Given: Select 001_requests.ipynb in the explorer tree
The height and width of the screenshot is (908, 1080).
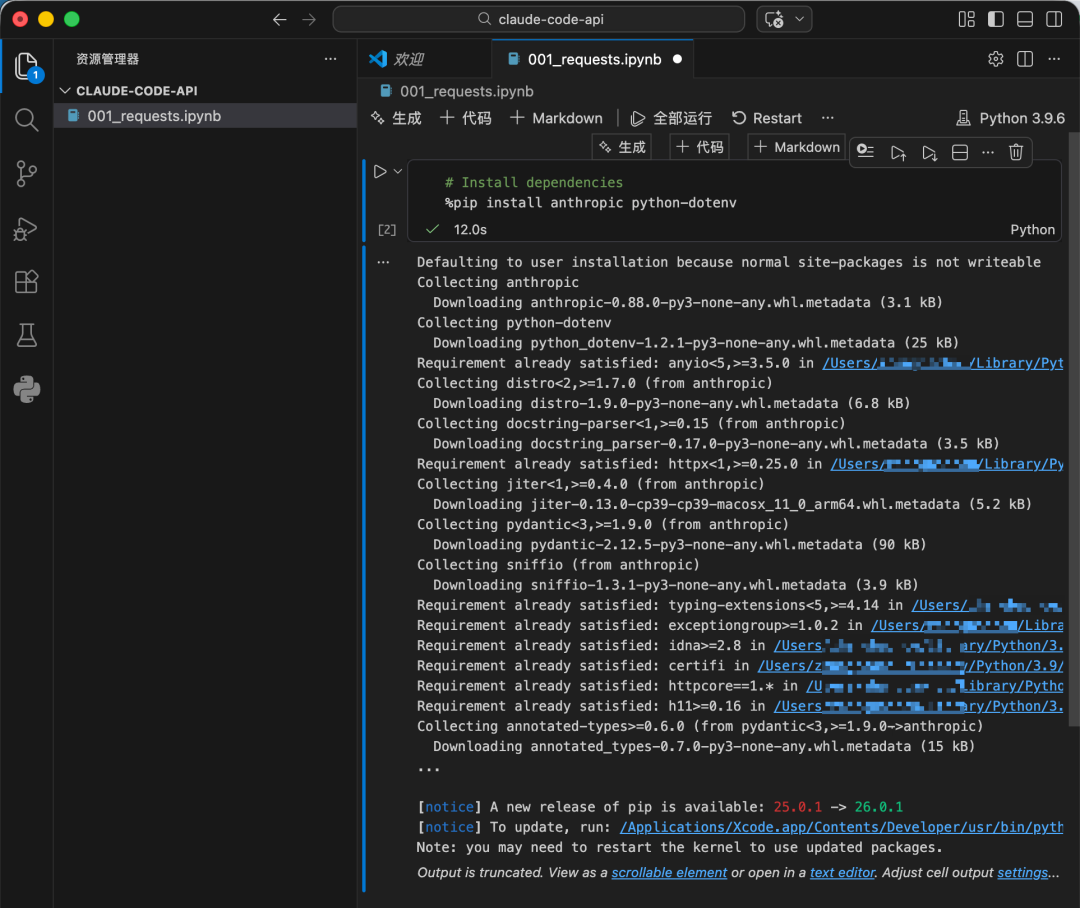Looking at the screenshot, I should [x=205, y=116].
